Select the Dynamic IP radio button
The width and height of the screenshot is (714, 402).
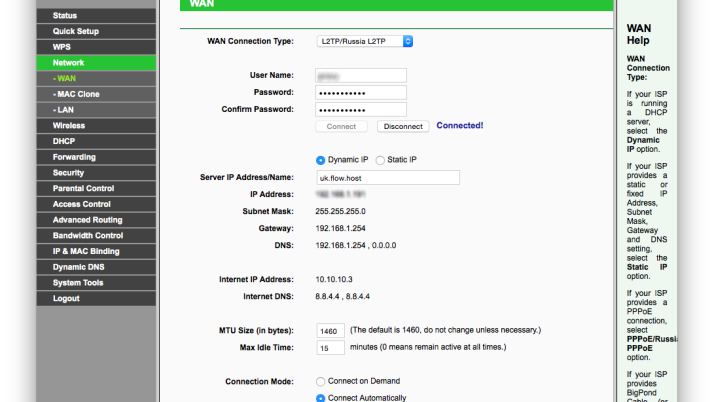pyautogui.click(x=321, y=160)
